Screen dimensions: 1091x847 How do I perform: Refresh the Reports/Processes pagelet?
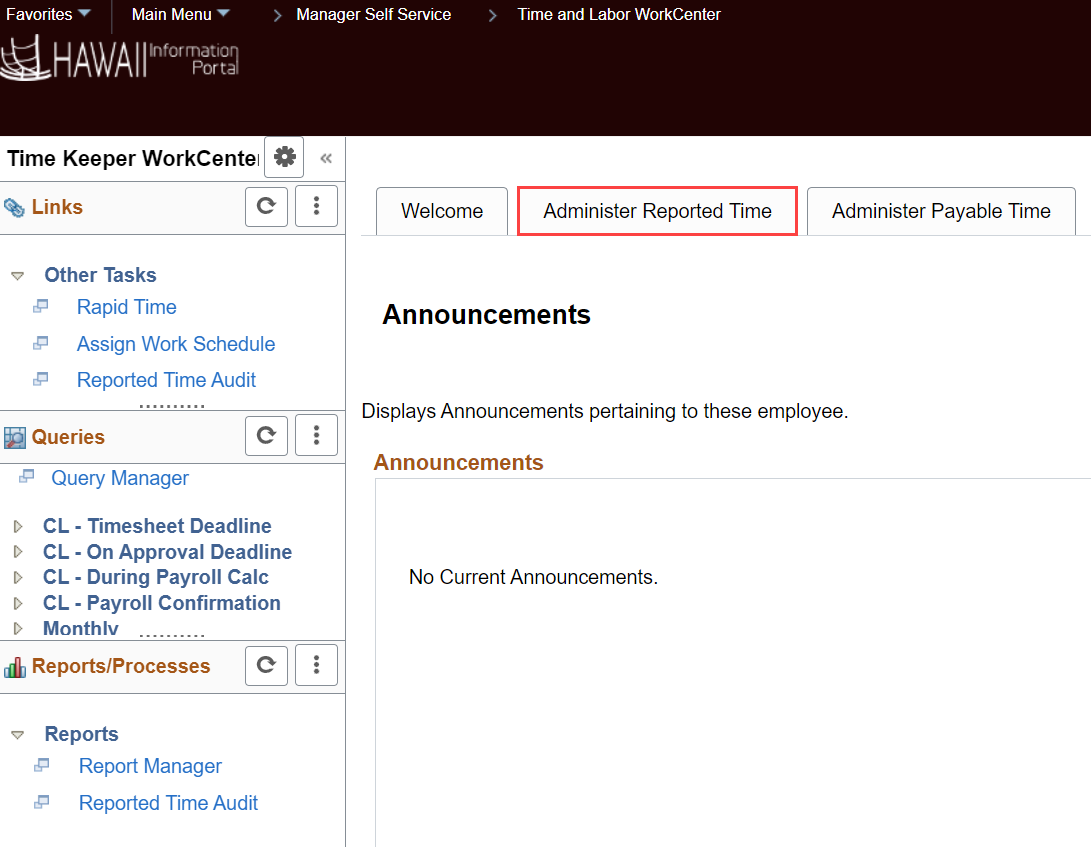click(x=266, y=665)
